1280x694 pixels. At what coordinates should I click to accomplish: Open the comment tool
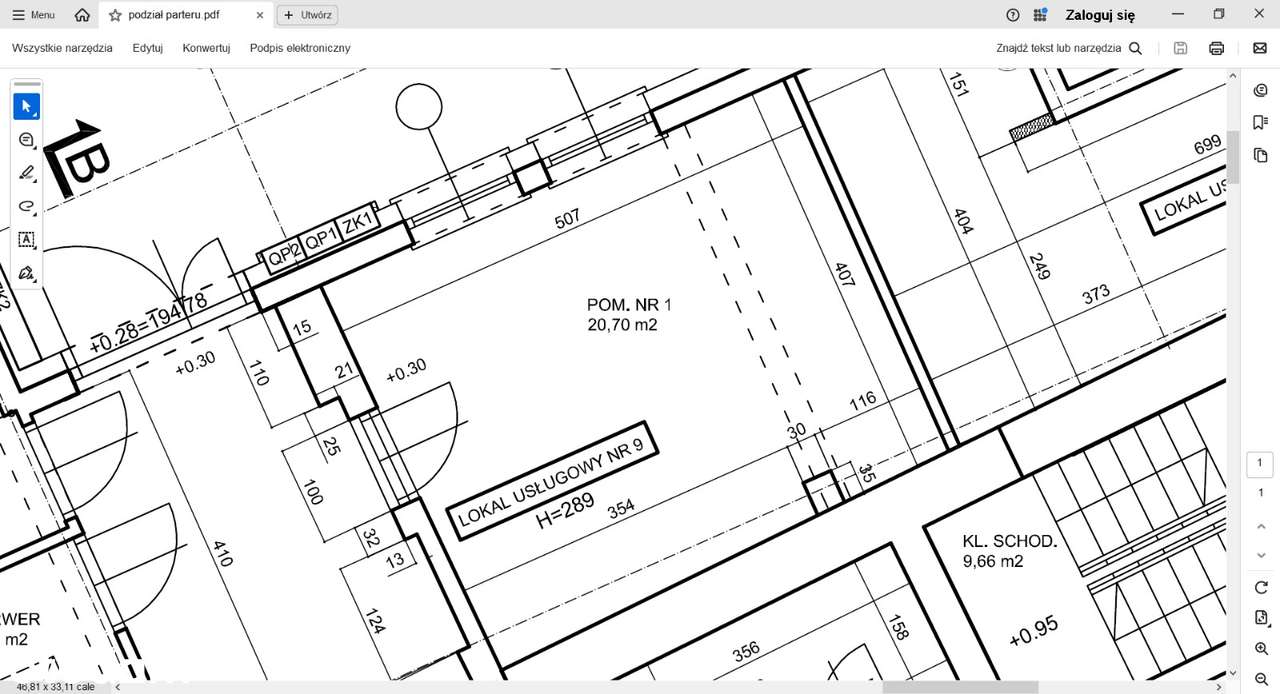(27, 140)
